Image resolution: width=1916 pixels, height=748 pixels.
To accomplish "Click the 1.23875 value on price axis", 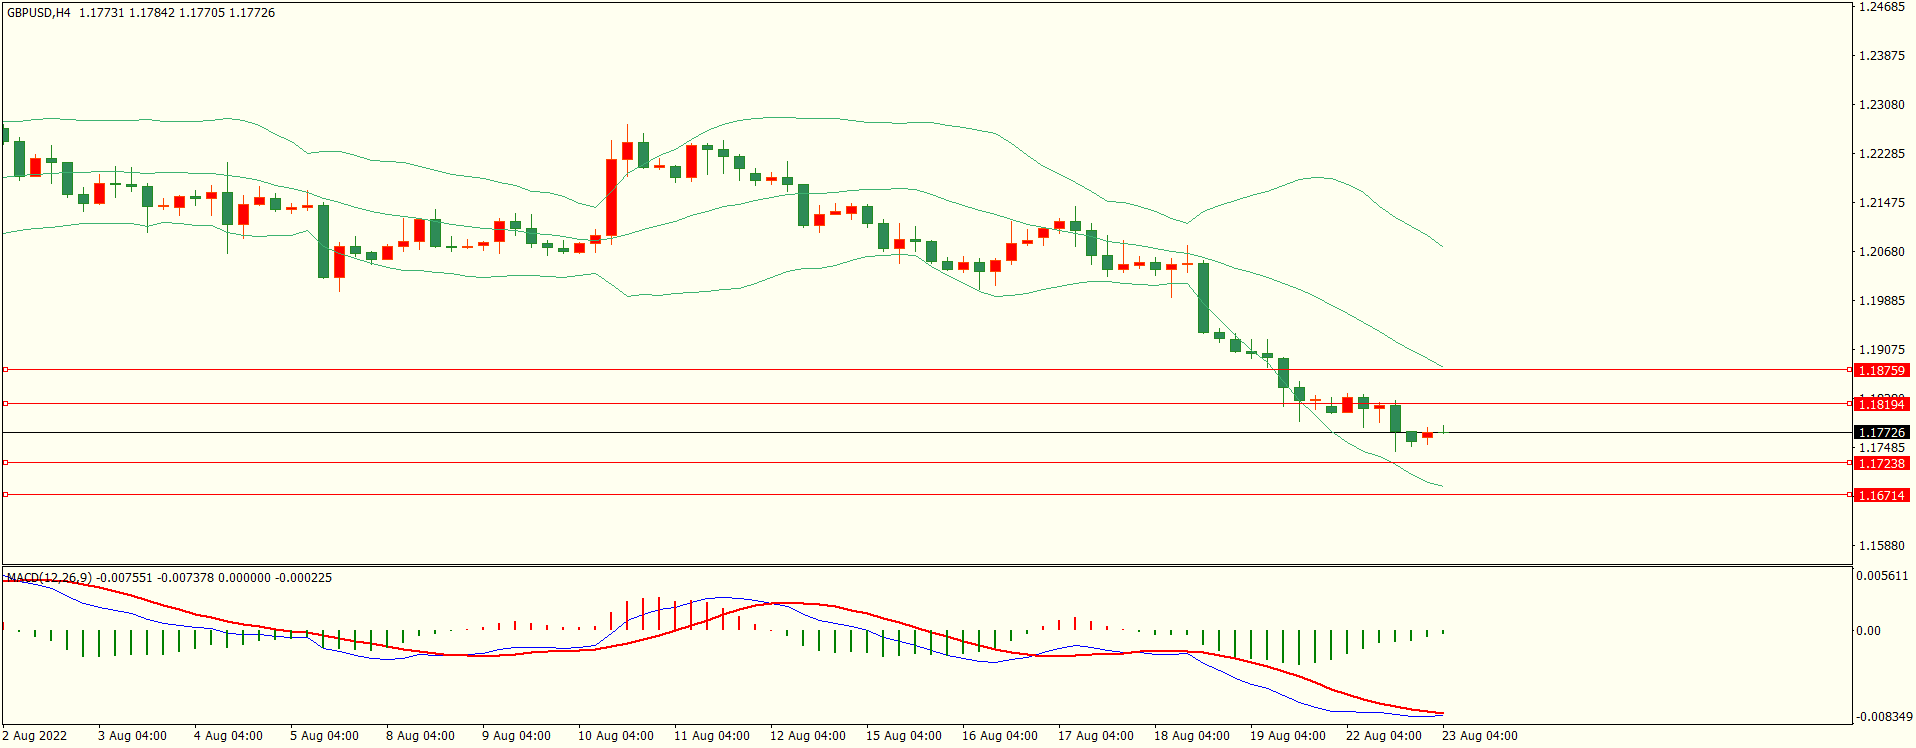I will (1881, 56).
